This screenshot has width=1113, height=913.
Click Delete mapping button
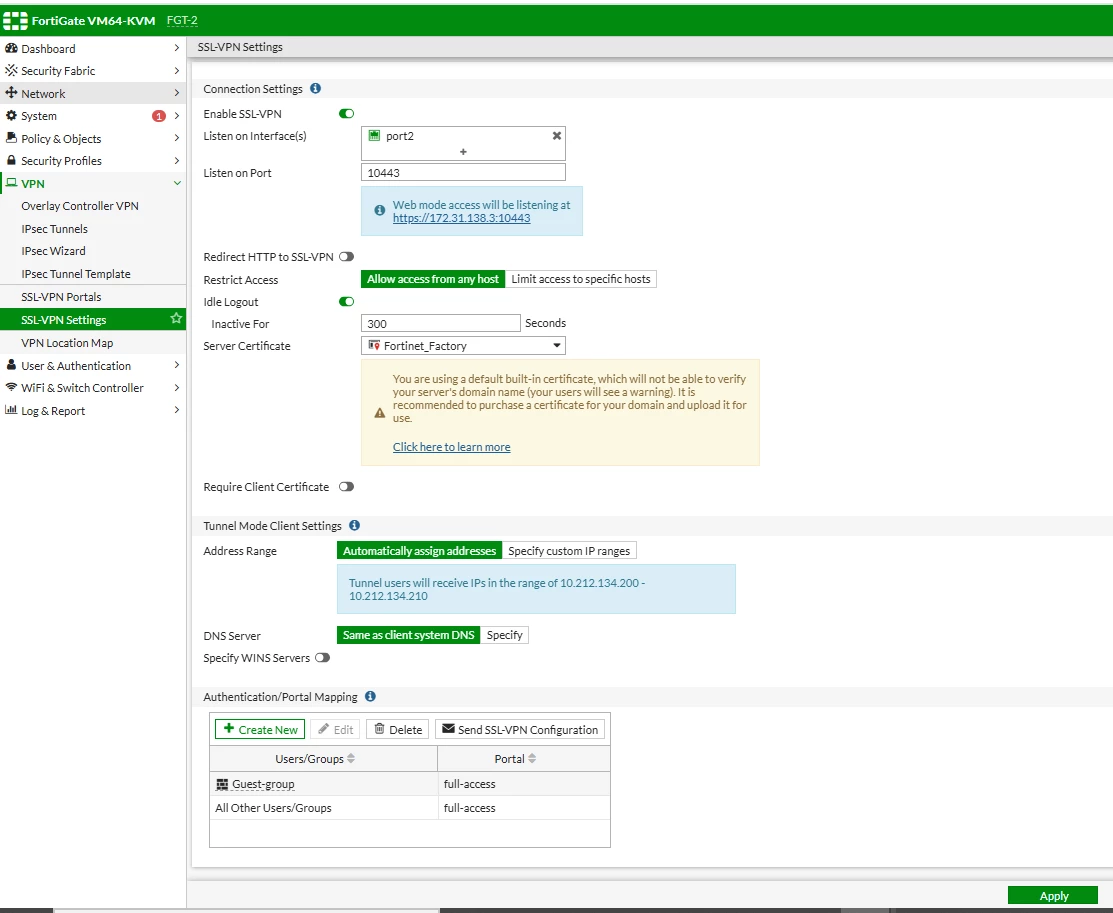coord(398,729)
